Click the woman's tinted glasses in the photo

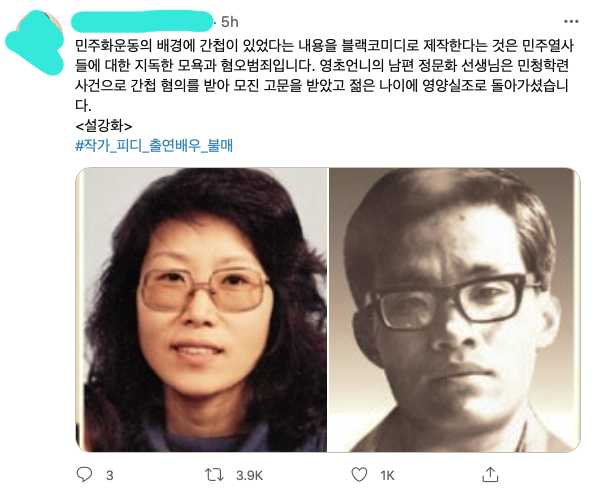click(x=204, y=290)
